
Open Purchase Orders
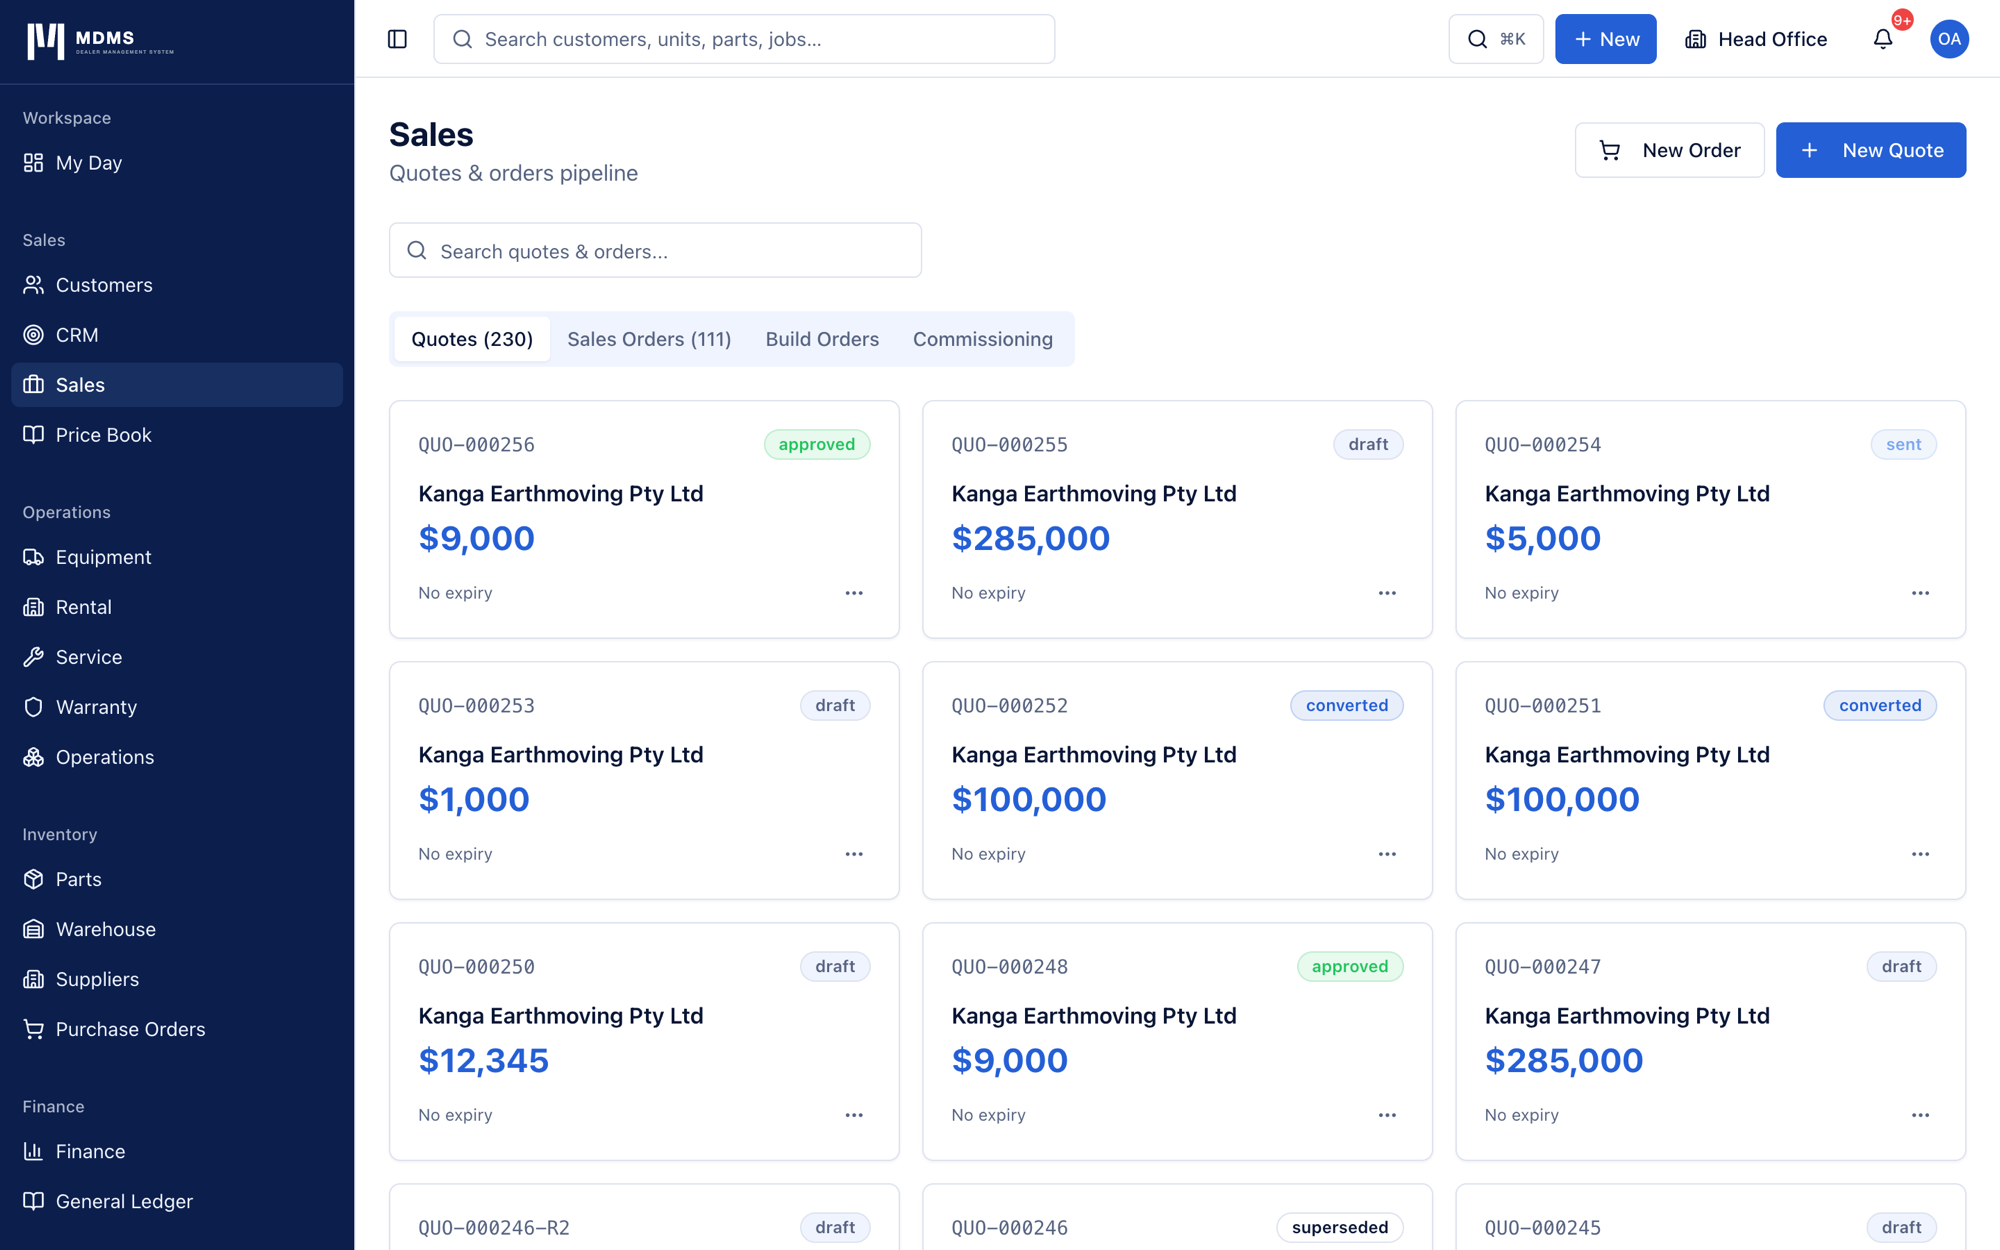tap(177, 1029)
